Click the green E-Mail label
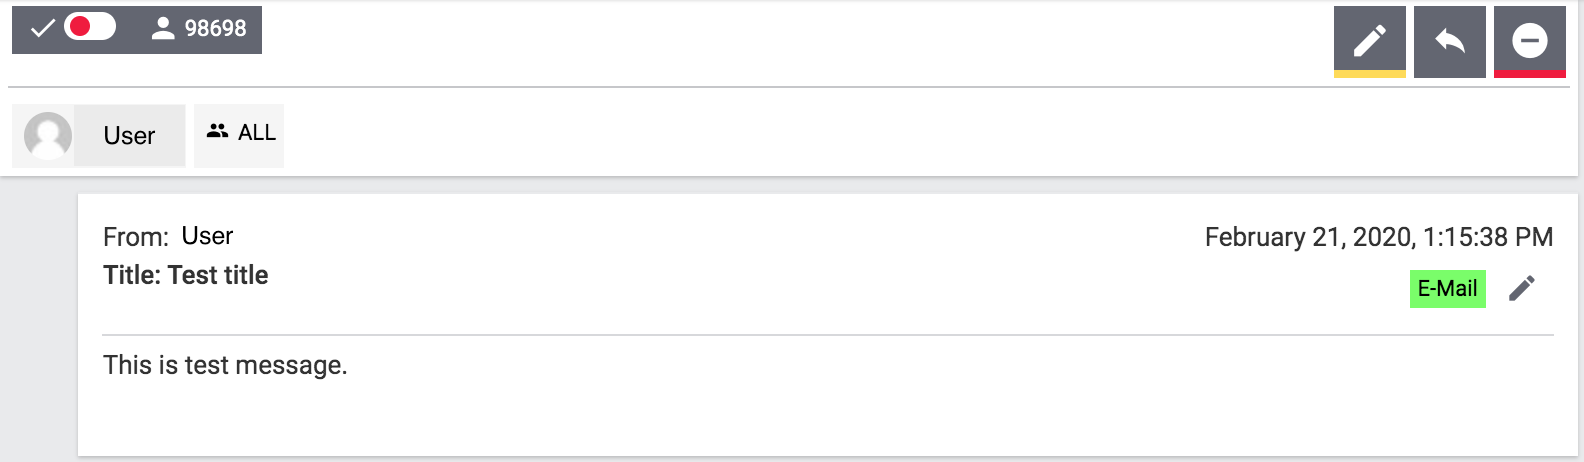 point(1447,289)
